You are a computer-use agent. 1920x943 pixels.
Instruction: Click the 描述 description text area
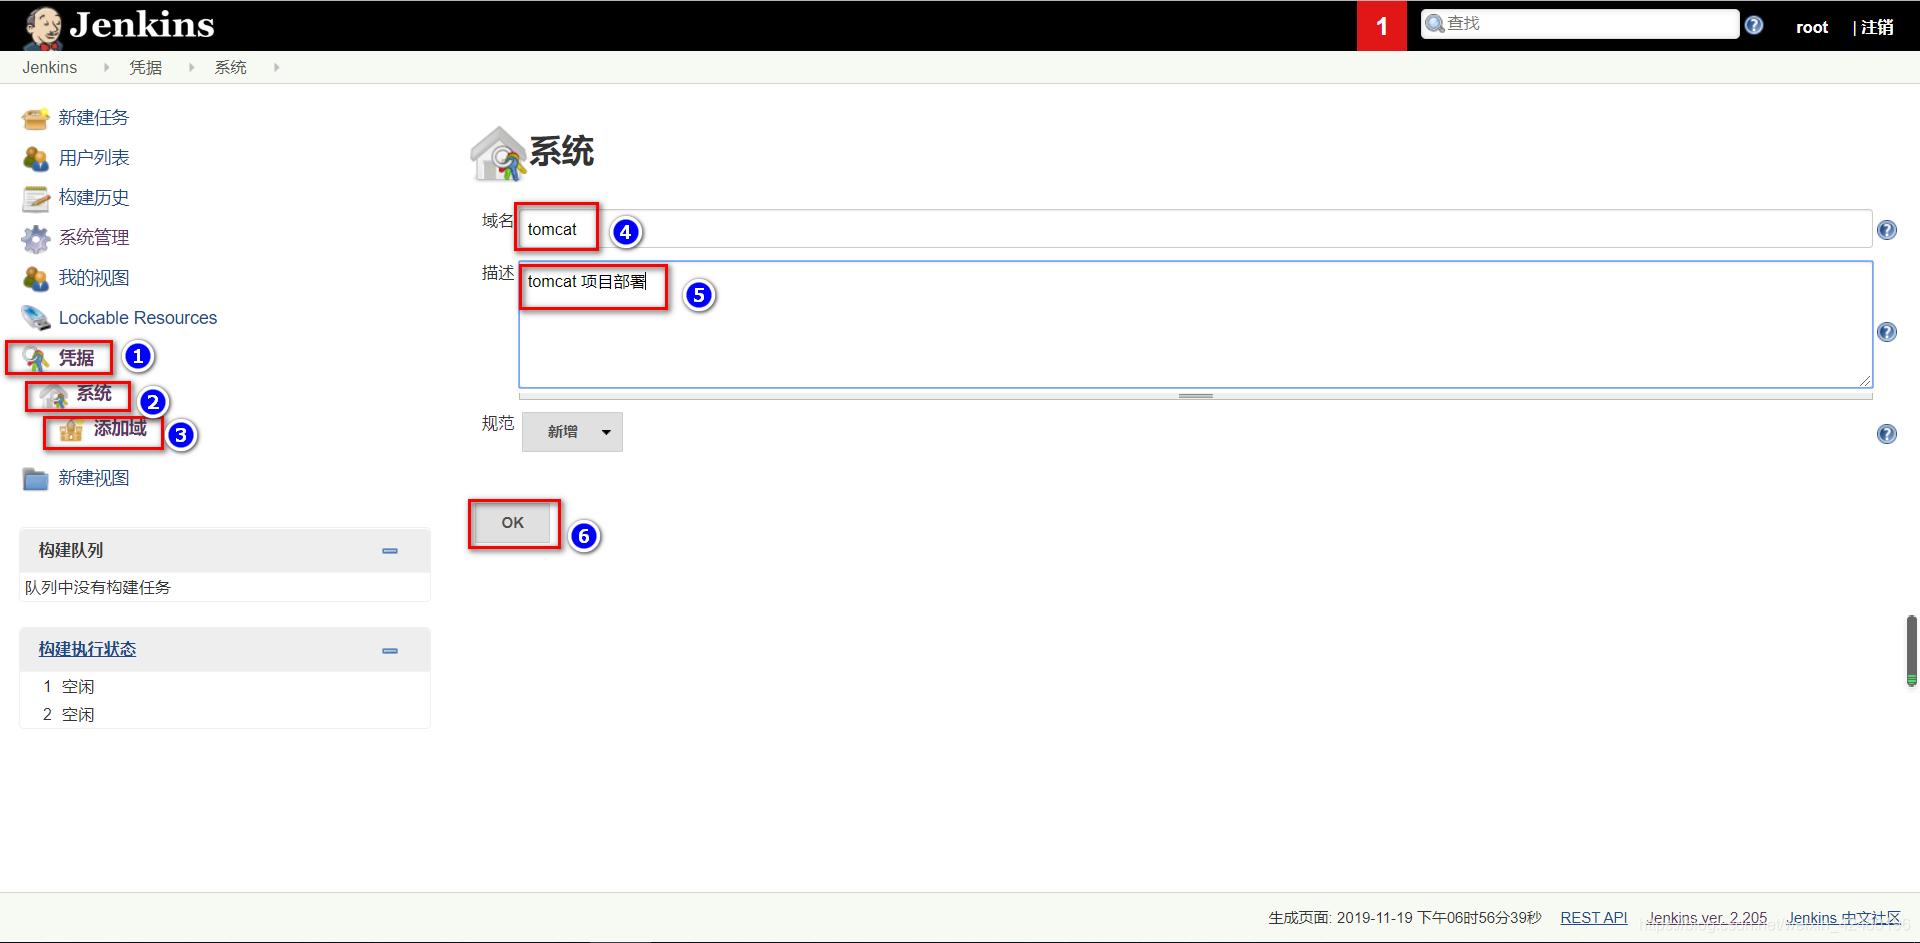click(1195, 325)
